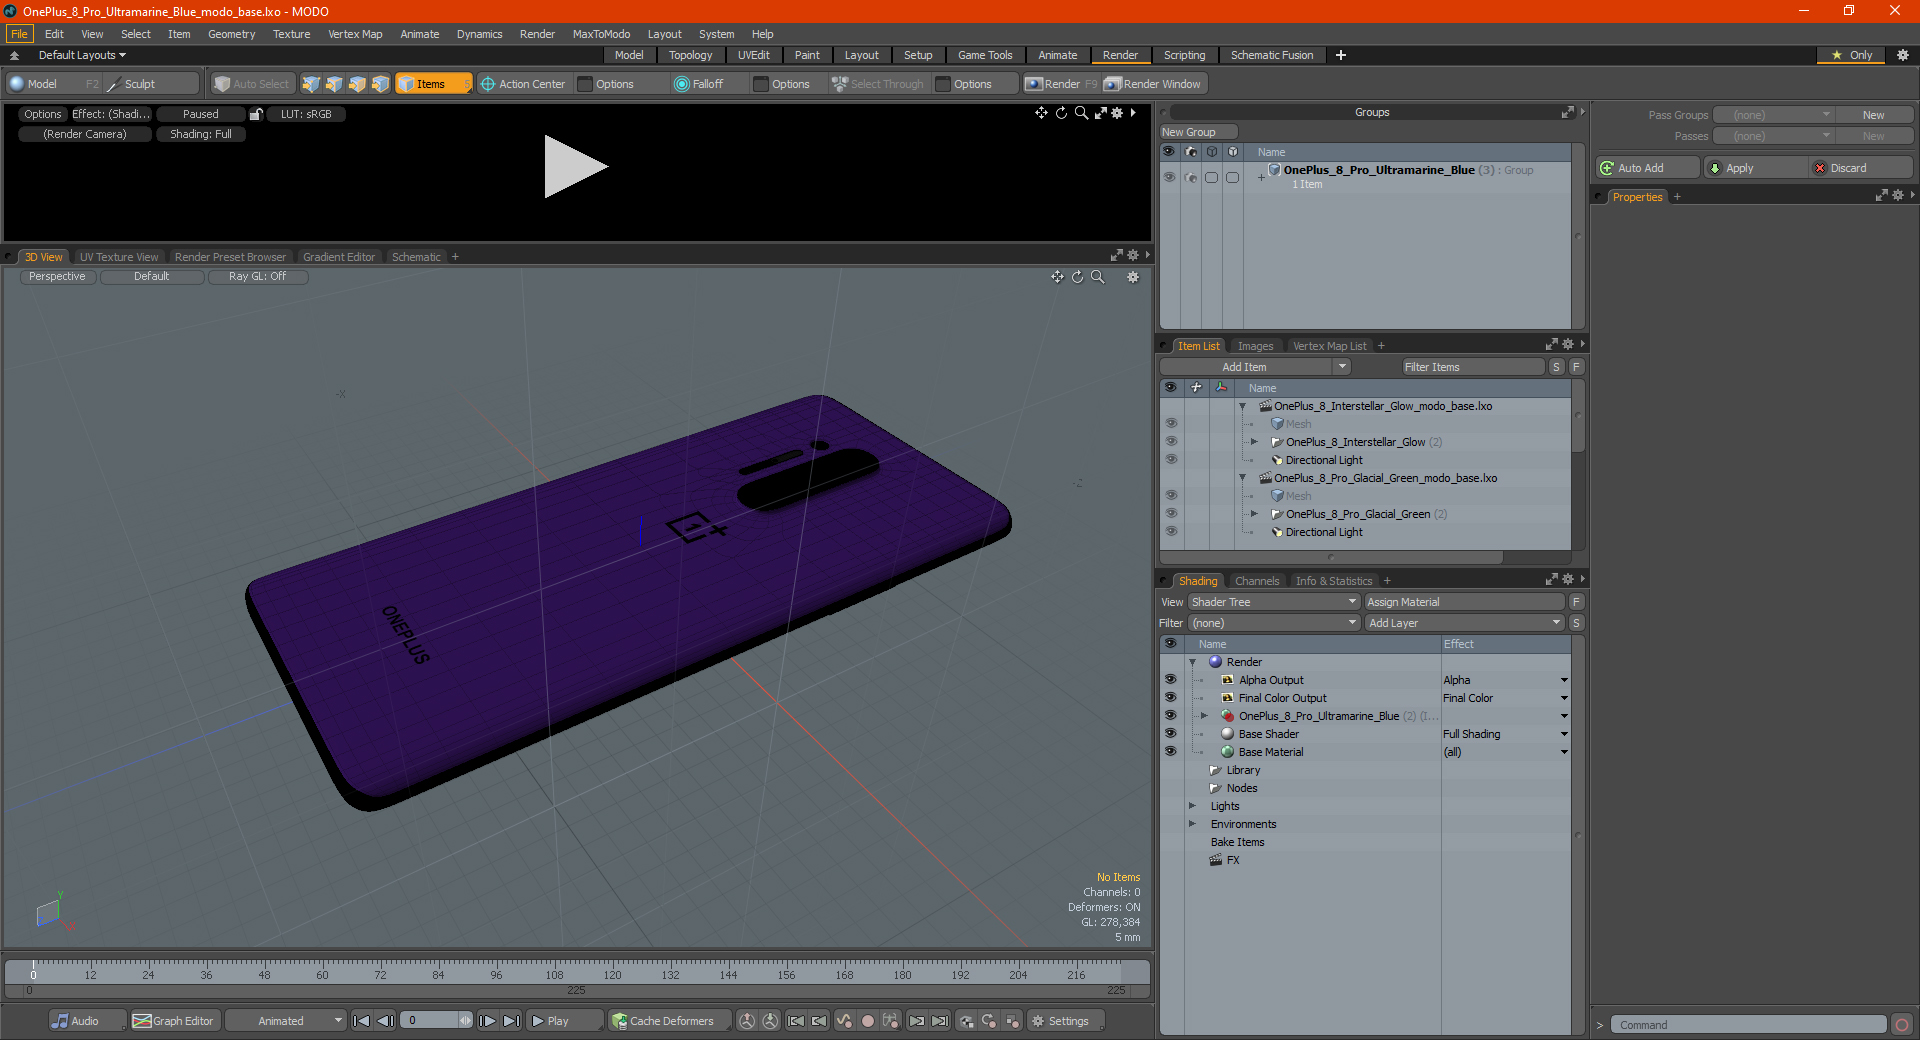Reset render preview rotation icon
This screenshot has width=1920, height=1040.
tap(1061, 113)
